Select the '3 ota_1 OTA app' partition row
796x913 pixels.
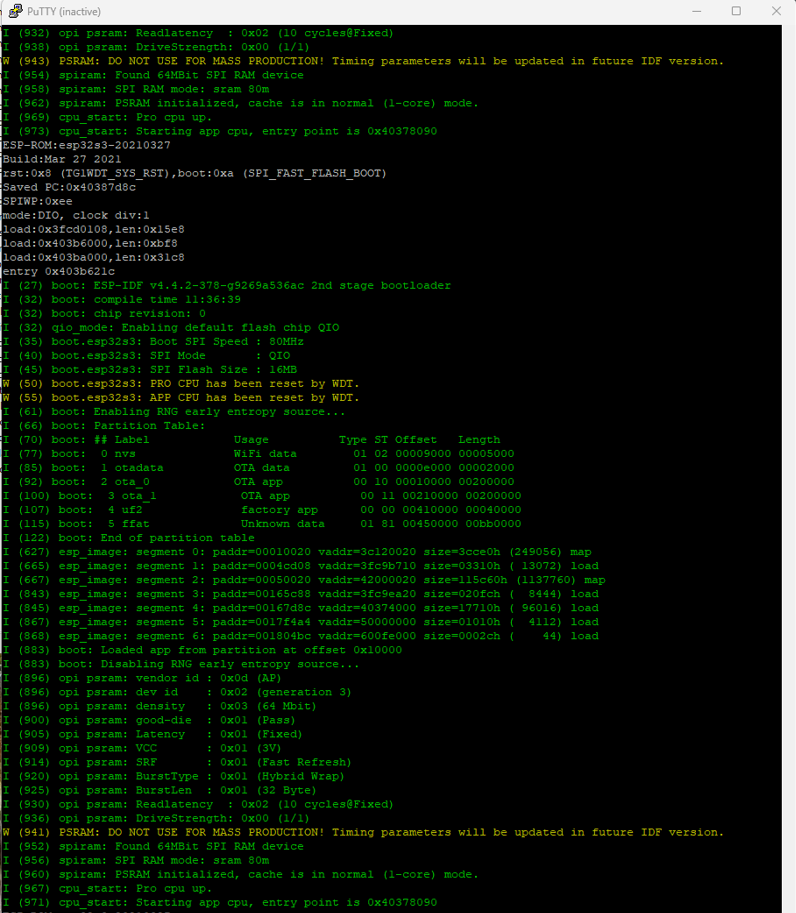coord(262,496)
